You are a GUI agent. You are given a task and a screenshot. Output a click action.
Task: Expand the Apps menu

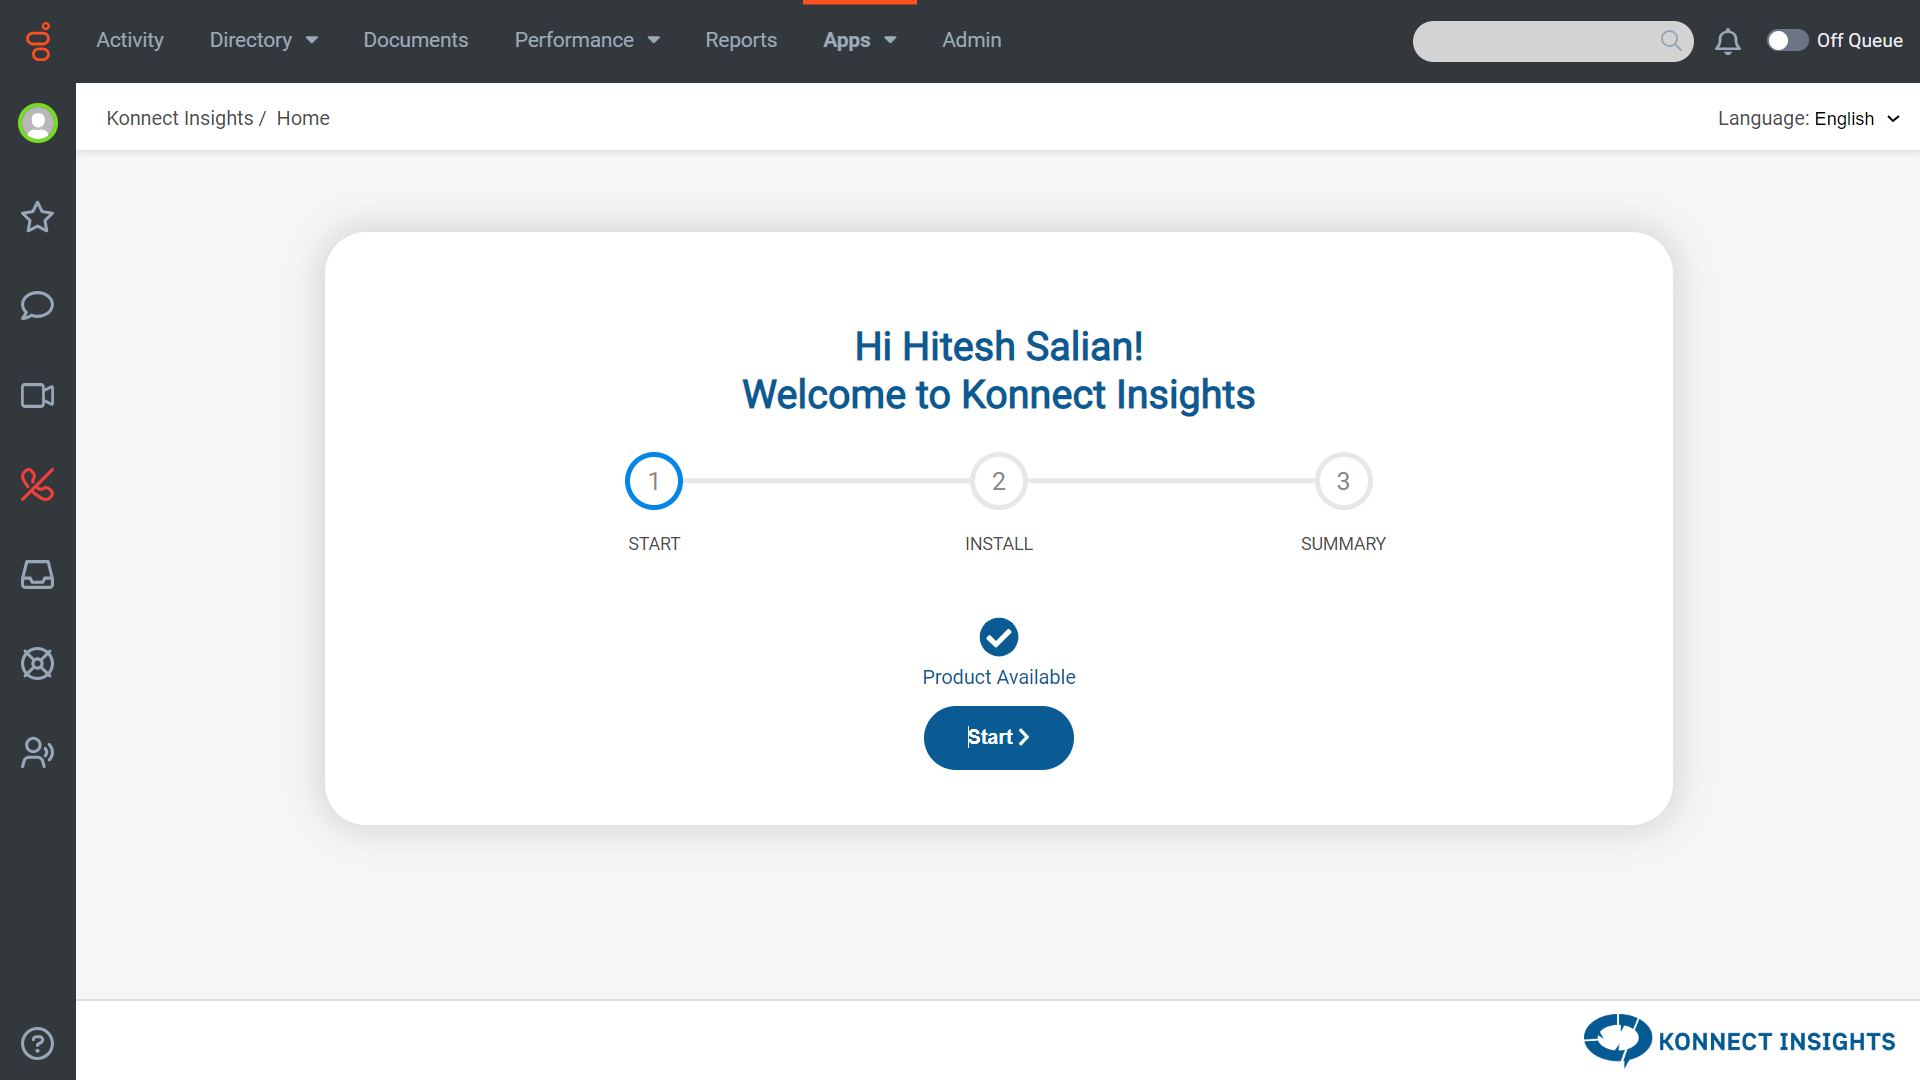pos(859,40)
